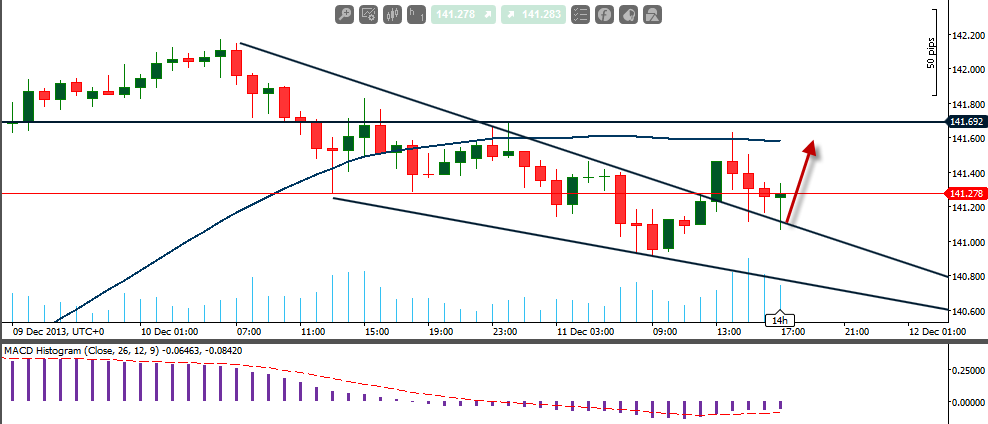
Task: Click the red 141.278 current price label
Action: 967,193
